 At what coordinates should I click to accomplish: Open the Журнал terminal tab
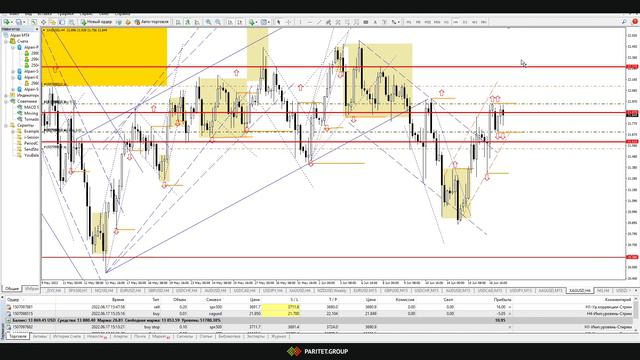tap(279, 337)
